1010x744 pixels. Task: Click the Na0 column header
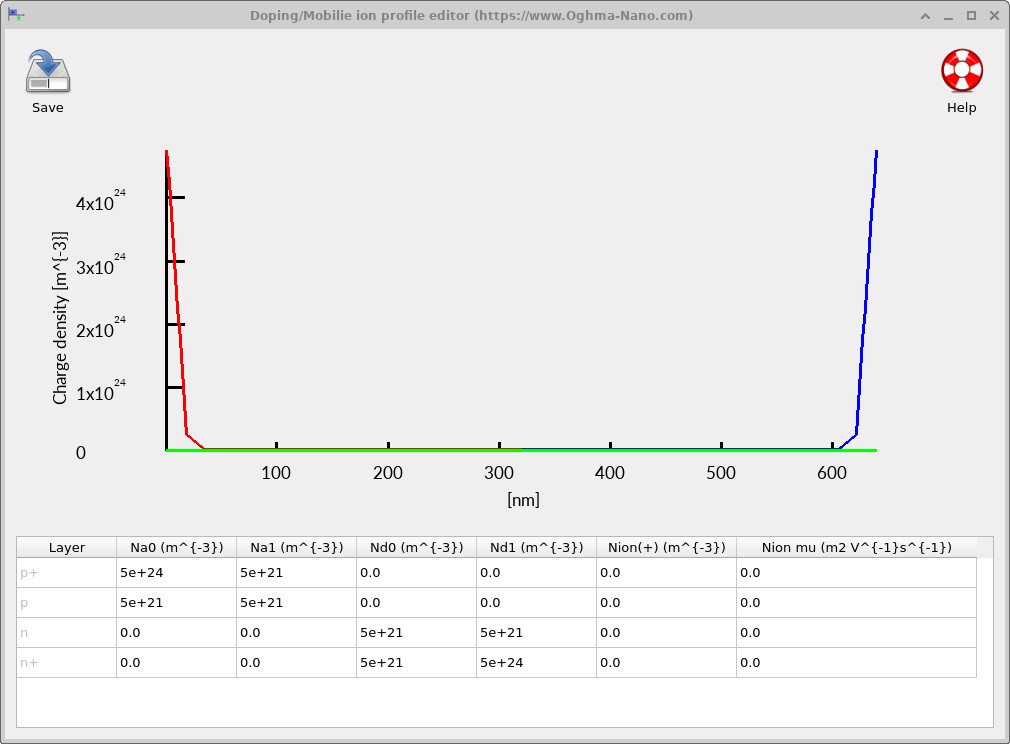pyautogui.click(x=176, y=547)
